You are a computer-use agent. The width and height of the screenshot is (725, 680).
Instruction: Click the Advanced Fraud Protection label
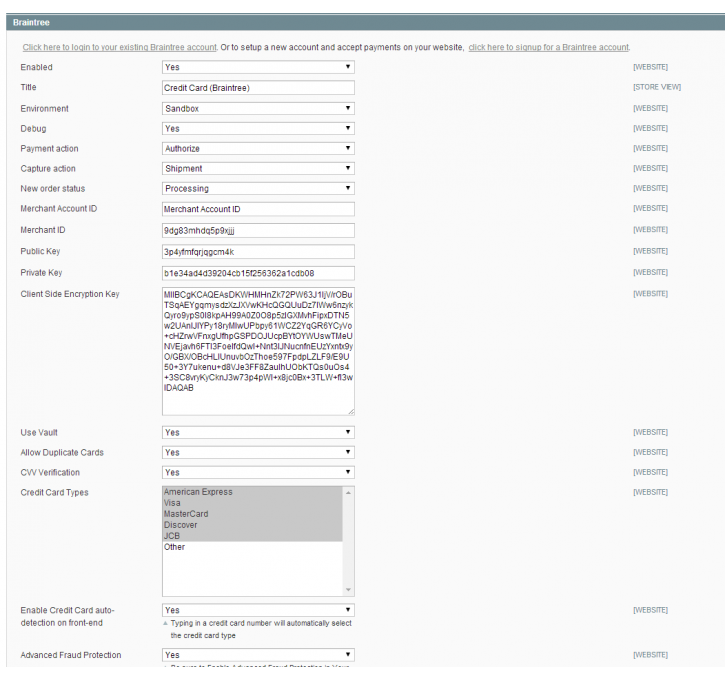pyautogui.click(x=71, y=655)
